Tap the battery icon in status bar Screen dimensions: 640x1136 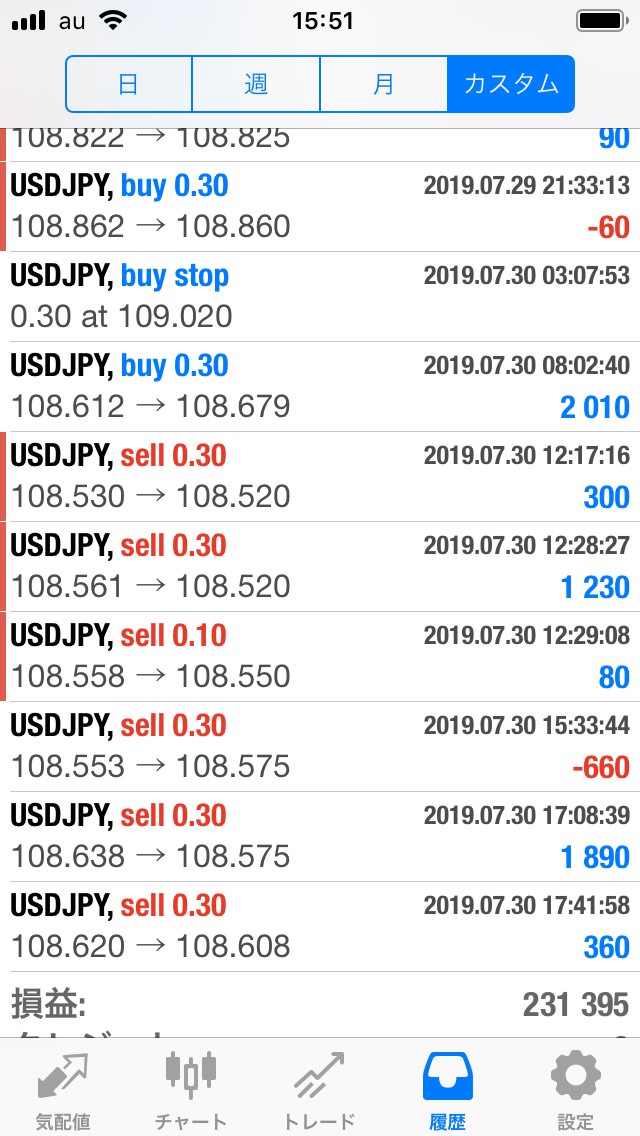601,20
